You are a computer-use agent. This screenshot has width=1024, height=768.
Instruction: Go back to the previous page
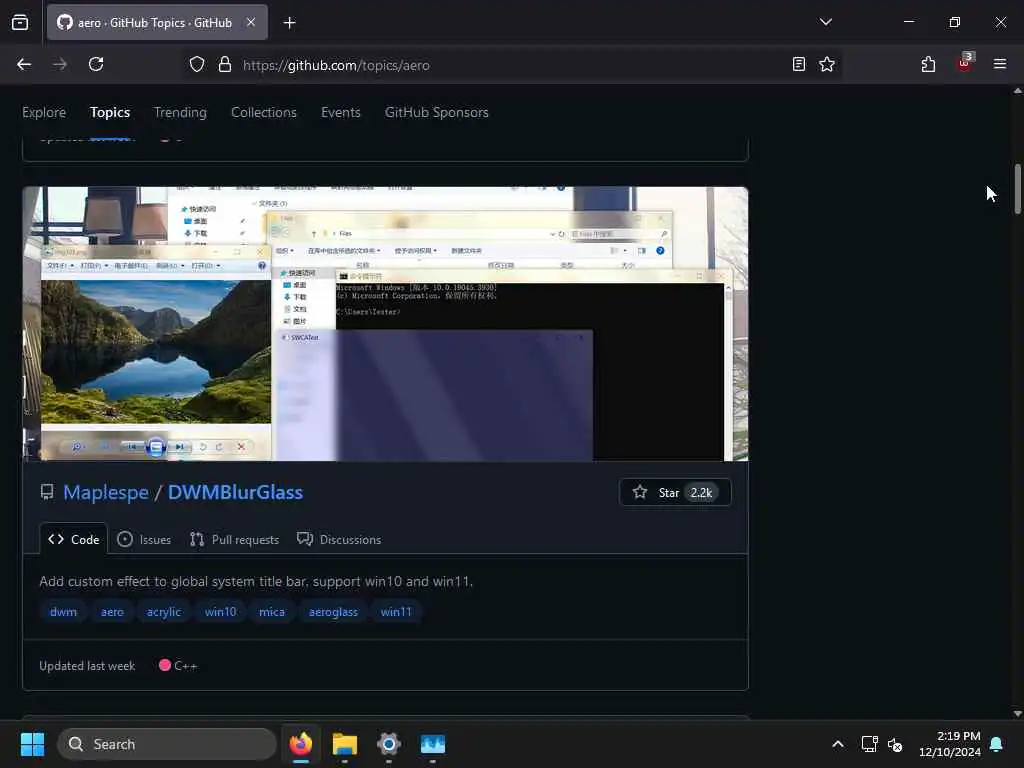pyautogui.click(x=24, y=64)
